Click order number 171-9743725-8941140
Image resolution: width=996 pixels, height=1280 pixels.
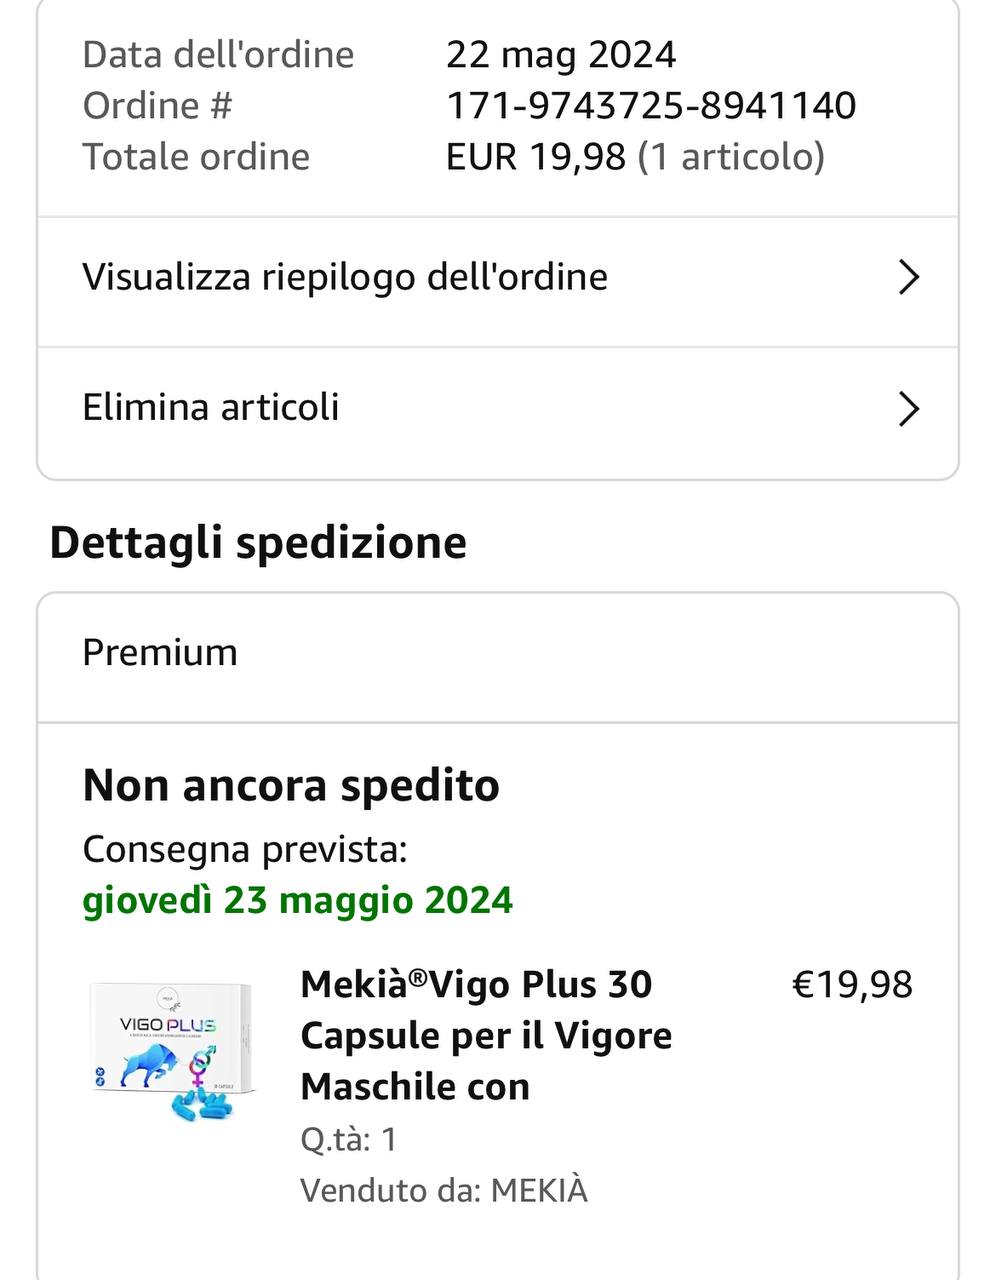coord(651,106)
